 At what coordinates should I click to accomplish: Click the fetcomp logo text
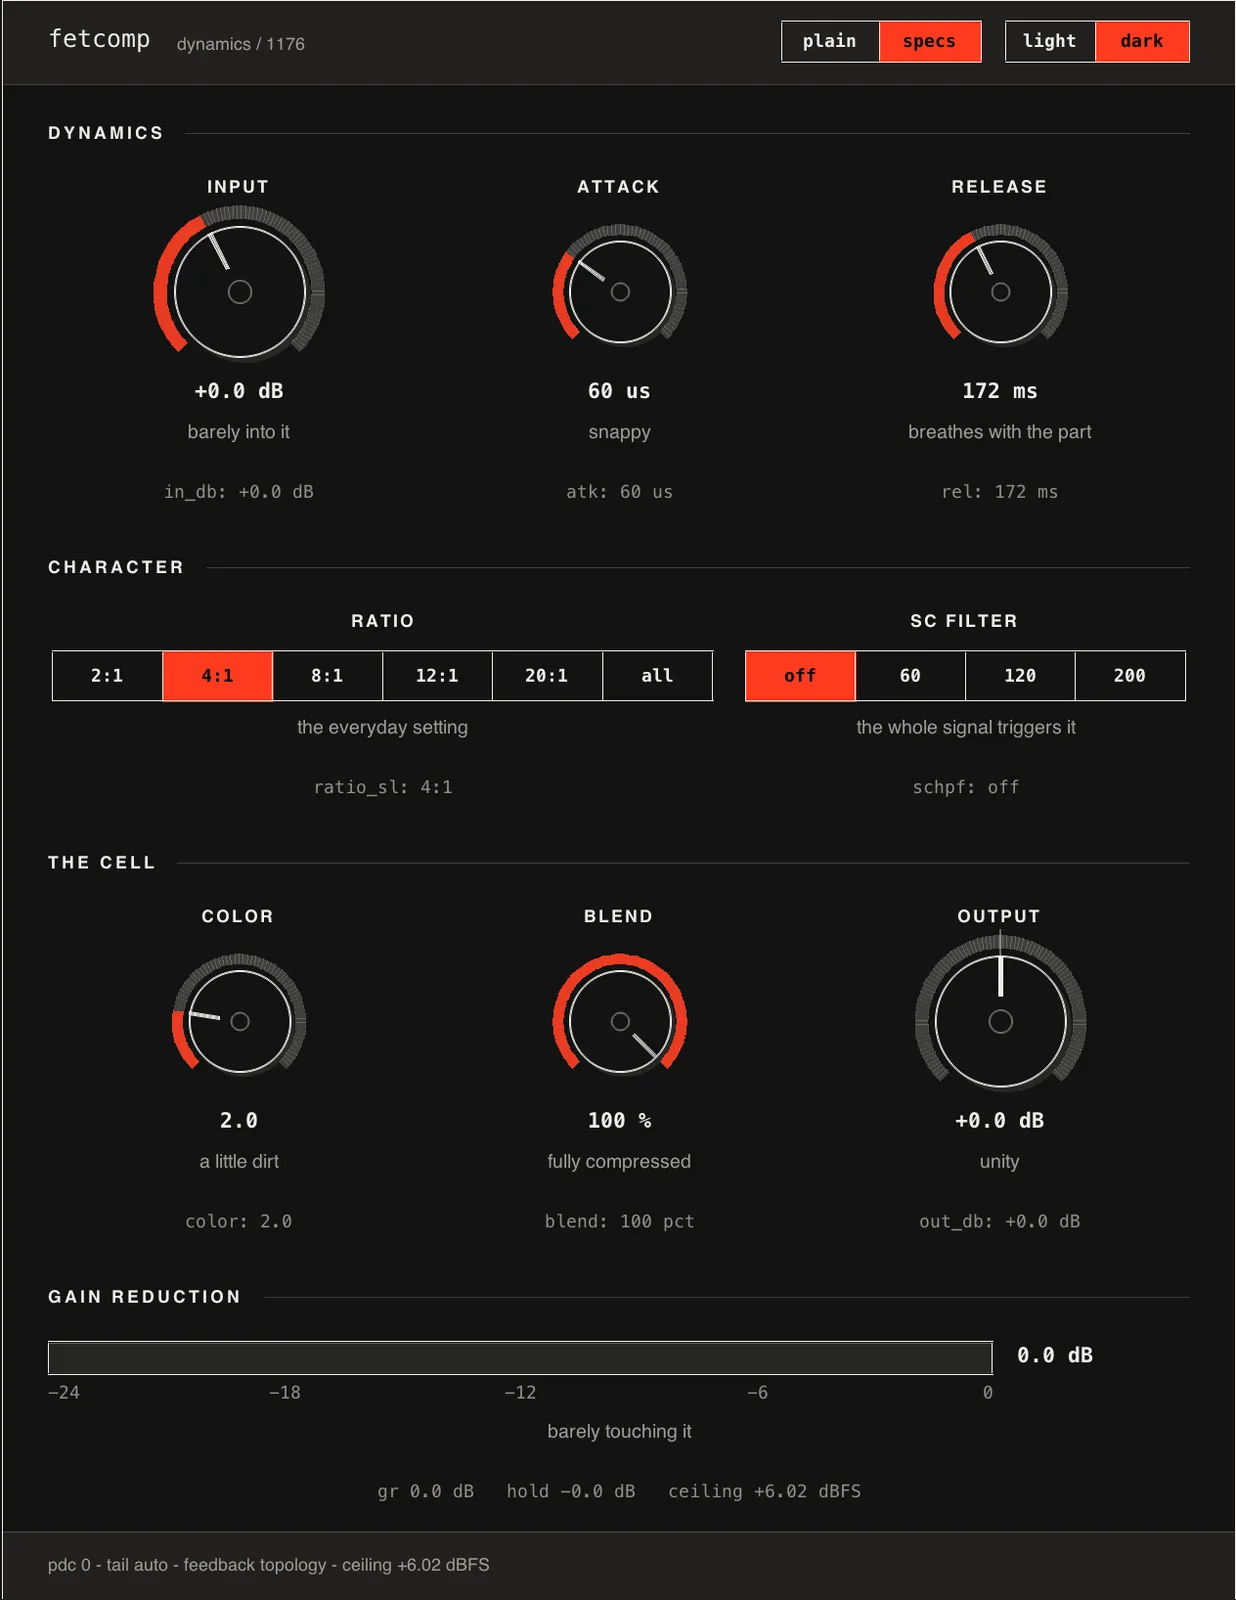click(x=99, y=39)
